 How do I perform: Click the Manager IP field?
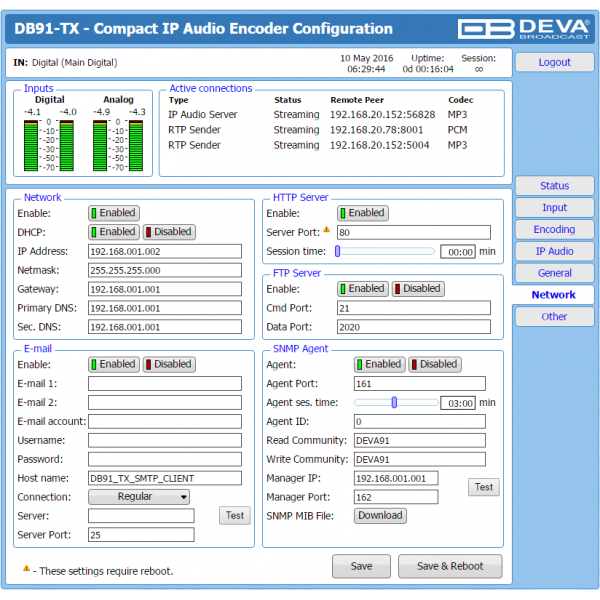(396, 478)
